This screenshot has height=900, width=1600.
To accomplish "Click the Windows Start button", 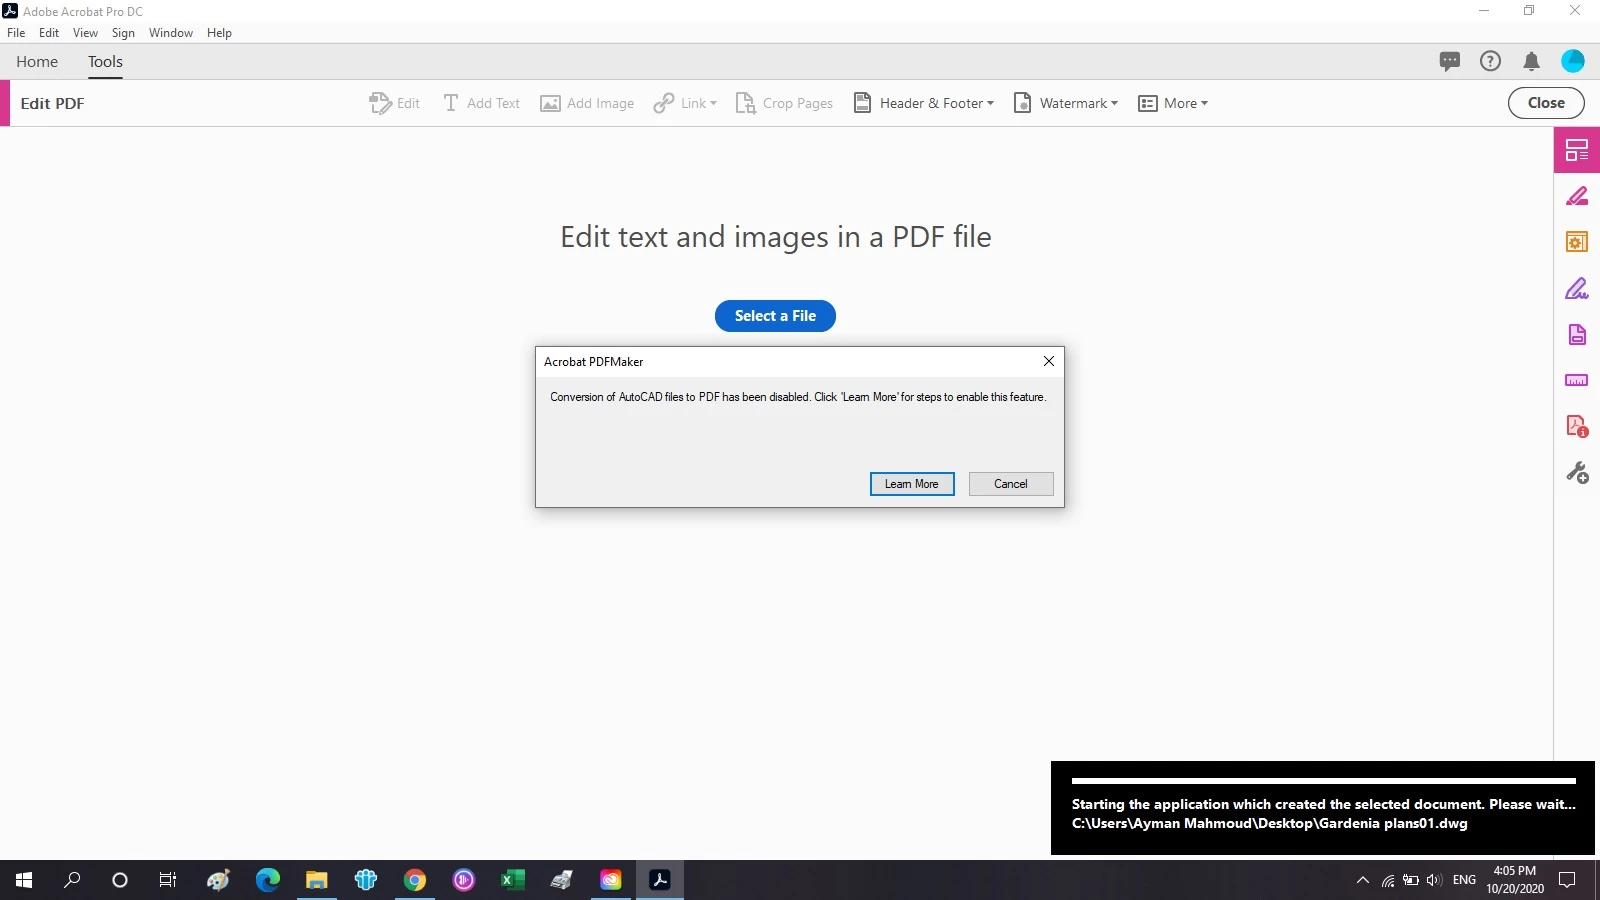I will (24, 880).
